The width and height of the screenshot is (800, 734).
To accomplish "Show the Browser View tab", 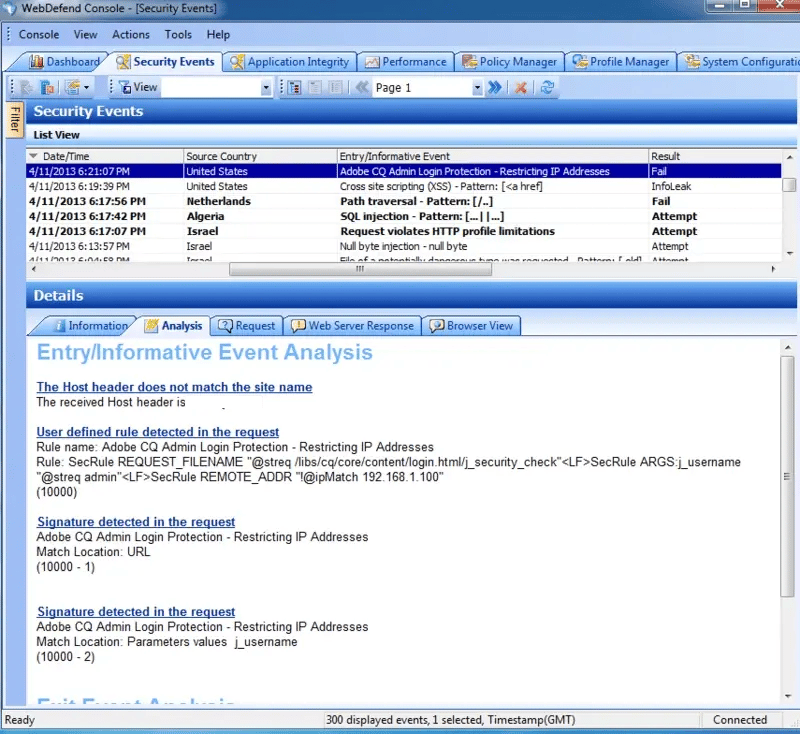I will coord(471,326).
